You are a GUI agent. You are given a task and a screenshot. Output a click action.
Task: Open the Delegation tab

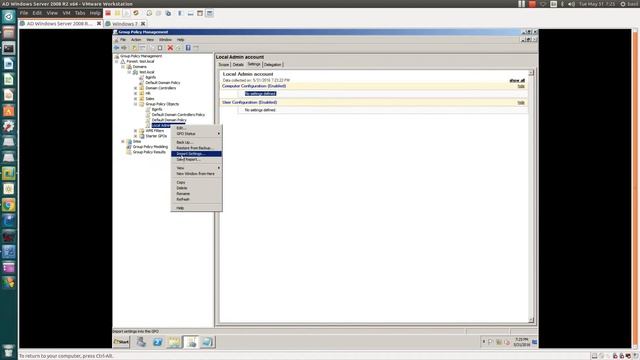click(272, 64)
